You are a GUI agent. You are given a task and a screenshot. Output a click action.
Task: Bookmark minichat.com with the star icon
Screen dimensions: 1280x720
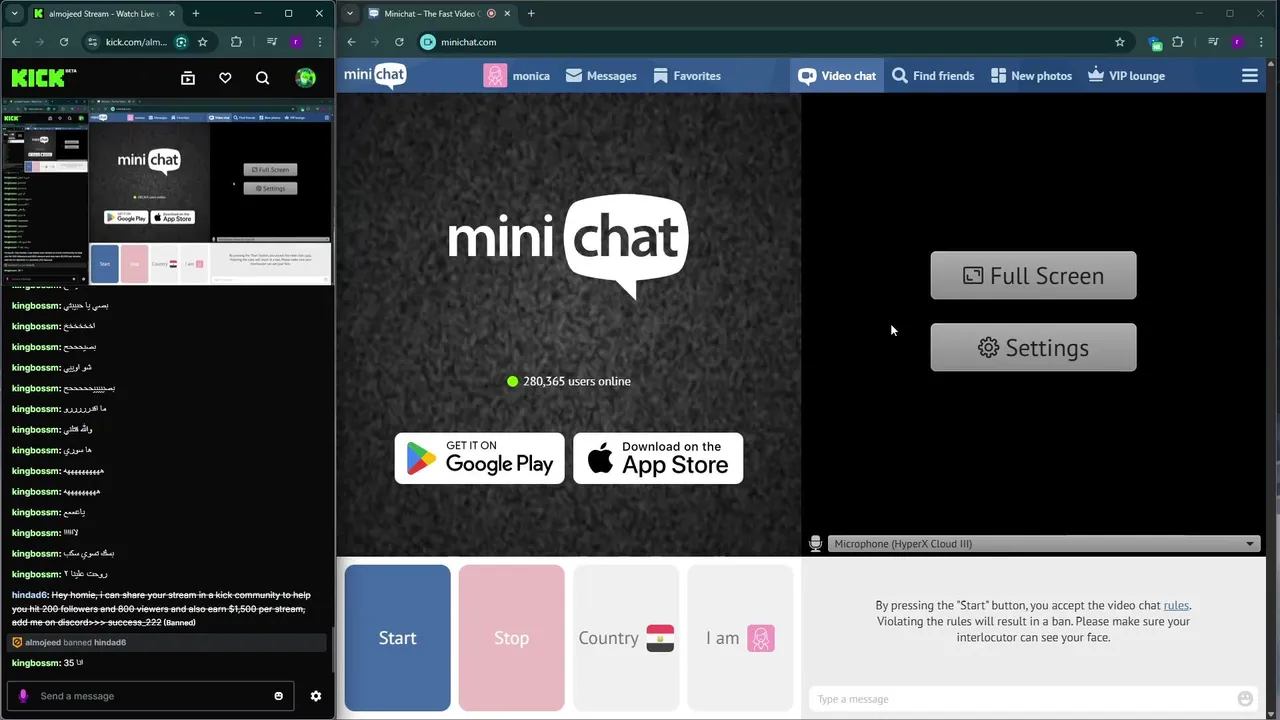pyautogui.click(x=1120, y=42)
